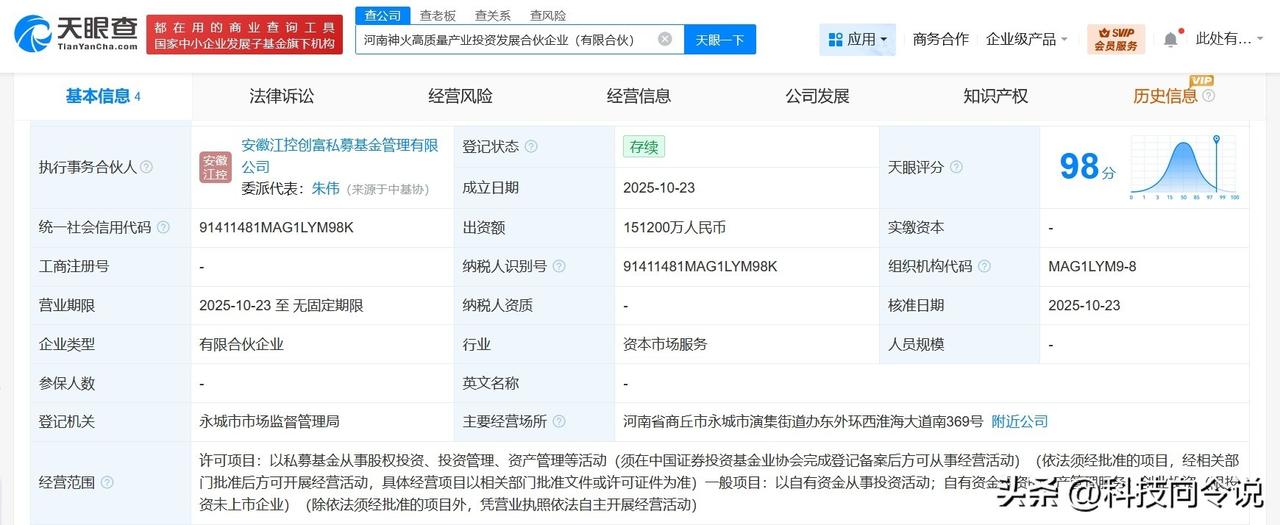This screenshot has width=1280, height=525.
Task: Click the help icon beside 主要经营场所
Action: point(559,421)
